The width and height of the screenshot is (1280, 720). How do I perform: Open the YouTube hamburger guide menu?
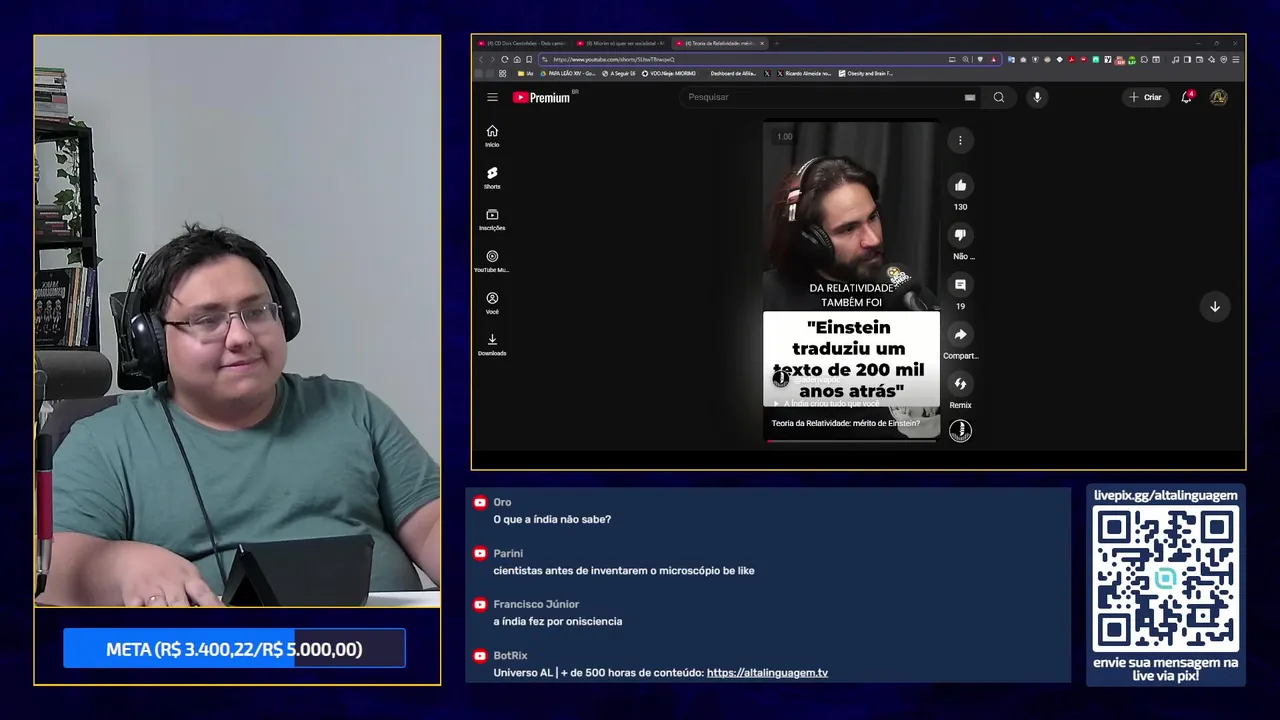tap(492, 97)
